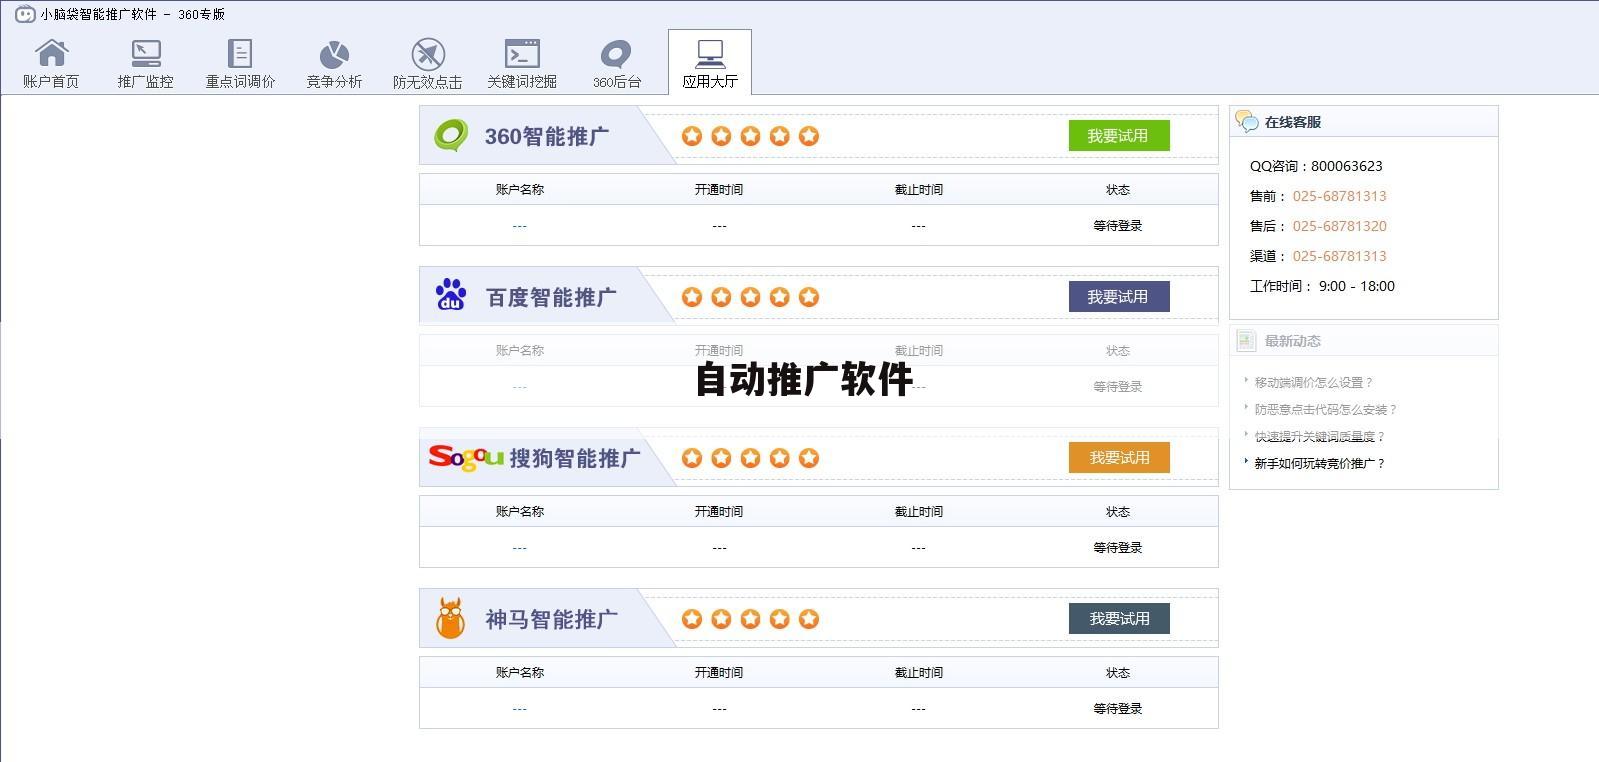This screenshot has height=762, width=1599.
Task: Click the 神马智能推广 title text
Action: coord(551,619)
